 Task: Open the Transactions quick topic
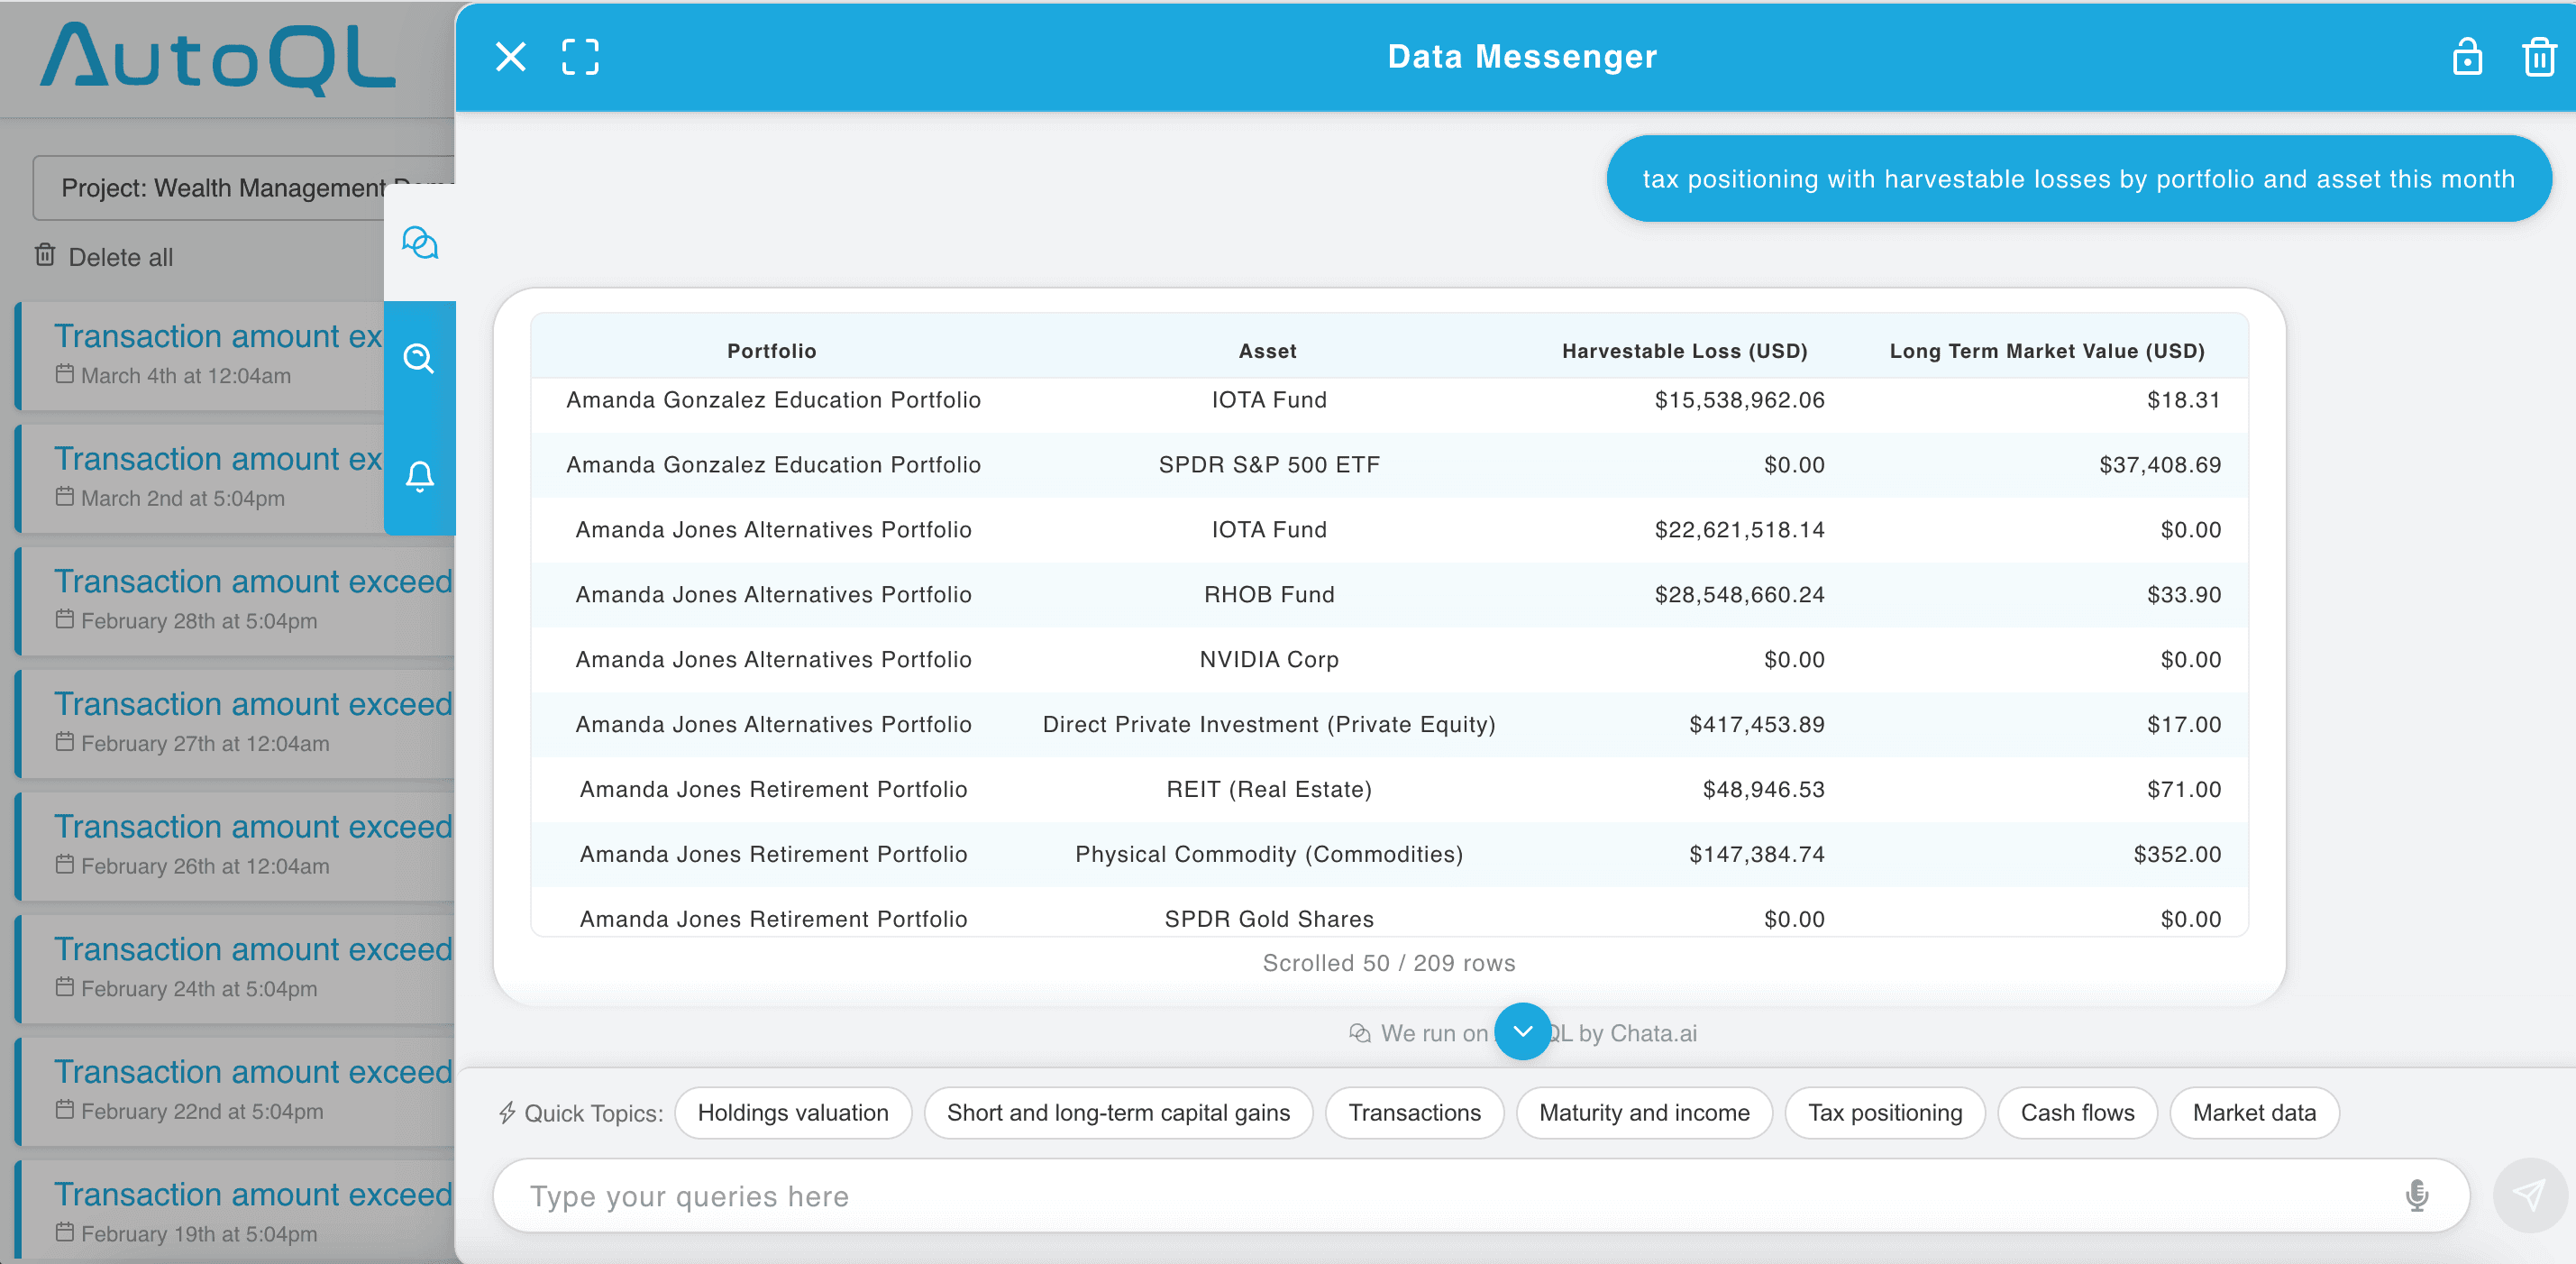pyautogui.click(x=1414, y=1113)
